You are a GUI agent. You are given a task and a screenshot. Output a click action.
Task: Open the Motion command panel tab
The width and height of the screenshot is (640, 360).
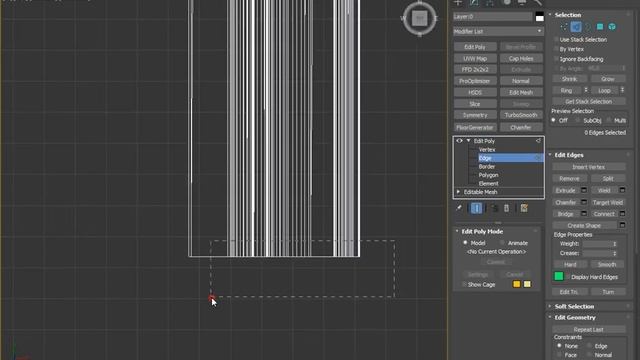(507, 2)
